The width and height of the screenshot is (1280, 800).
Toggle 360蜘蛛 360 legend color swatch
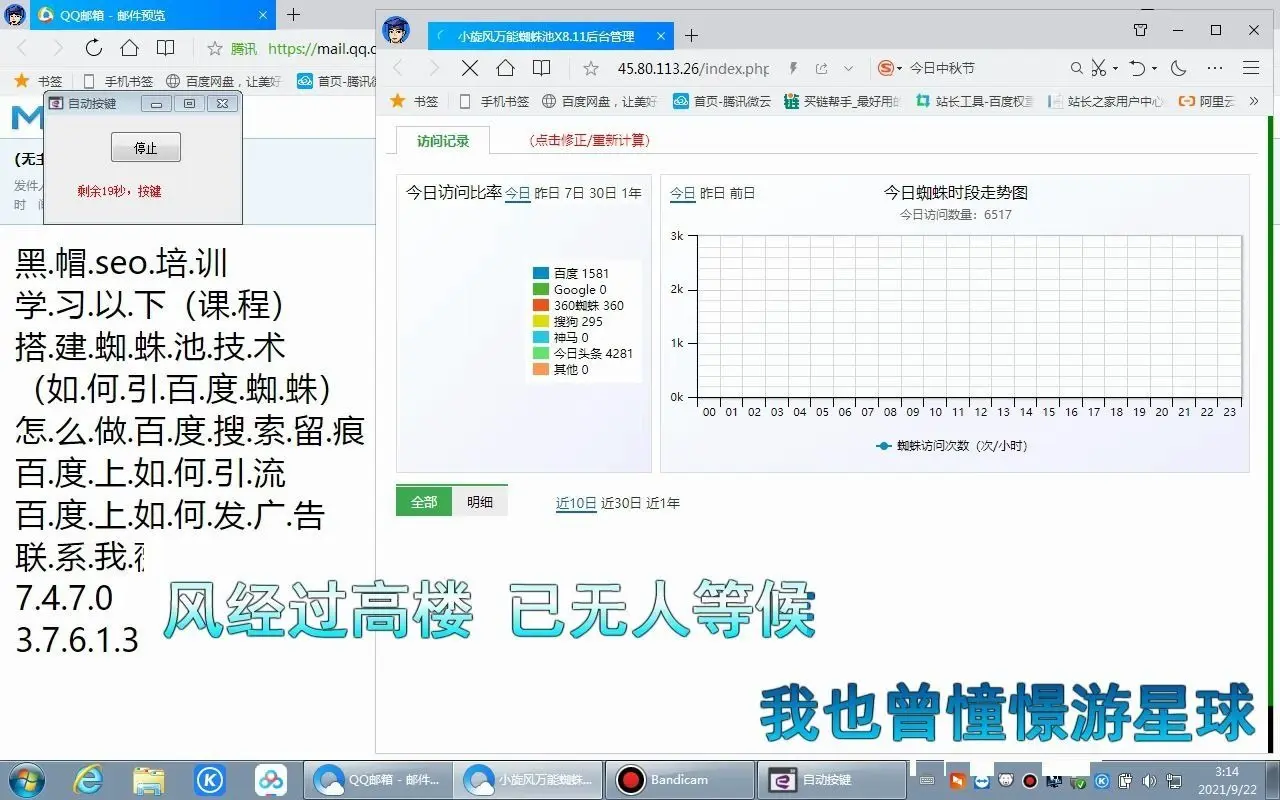(541, 305)
